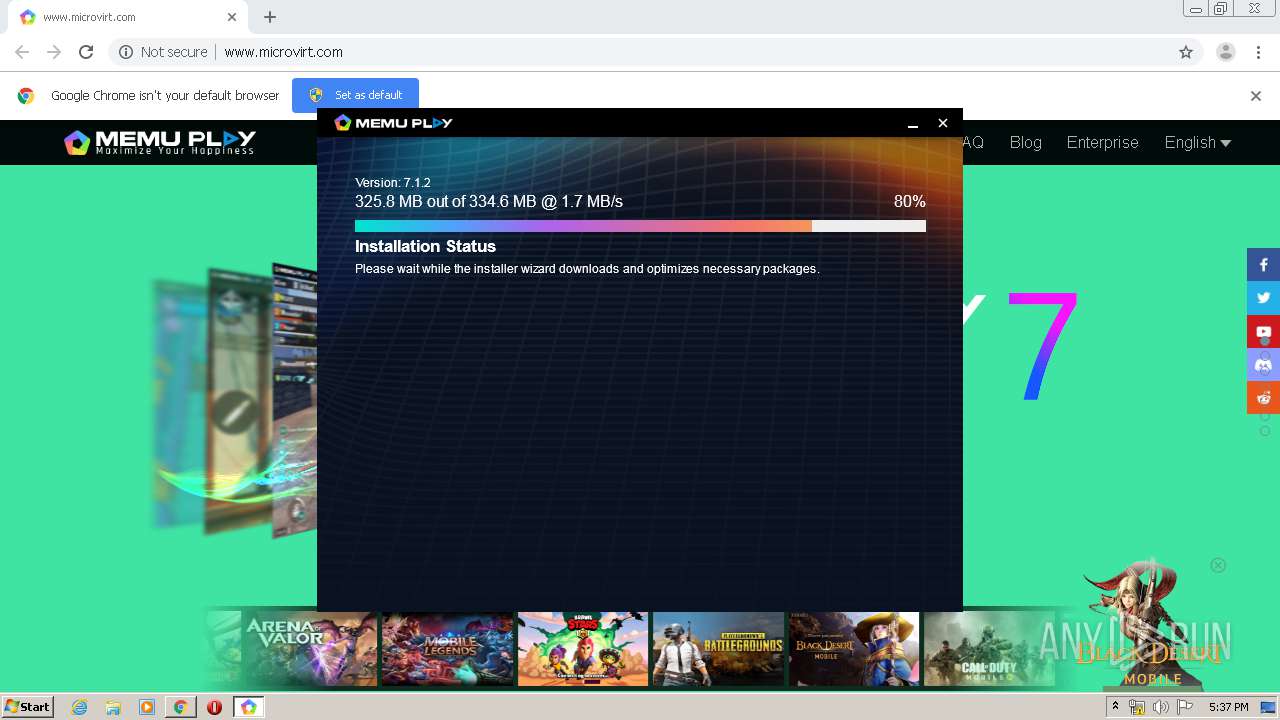
Task: Click the volume speaker tray icon
Action: 1160,707
